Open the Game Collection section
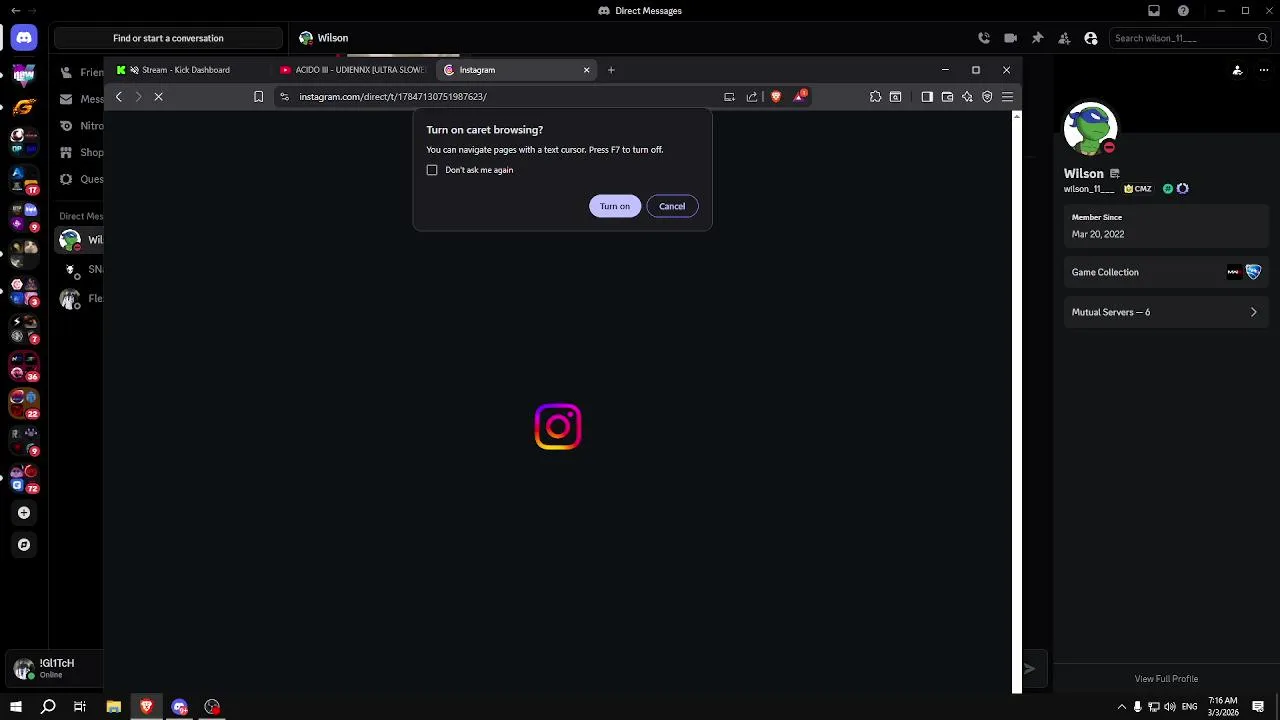This screenshot has height=720, width=1280. pos(1165,272)
